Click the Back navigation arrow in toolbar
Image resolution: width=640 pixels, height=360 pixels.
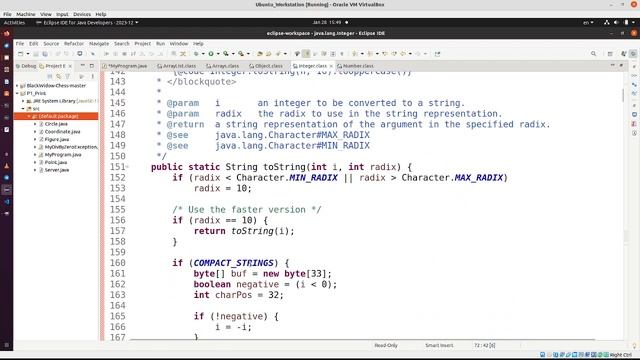[x=403, y=53]
